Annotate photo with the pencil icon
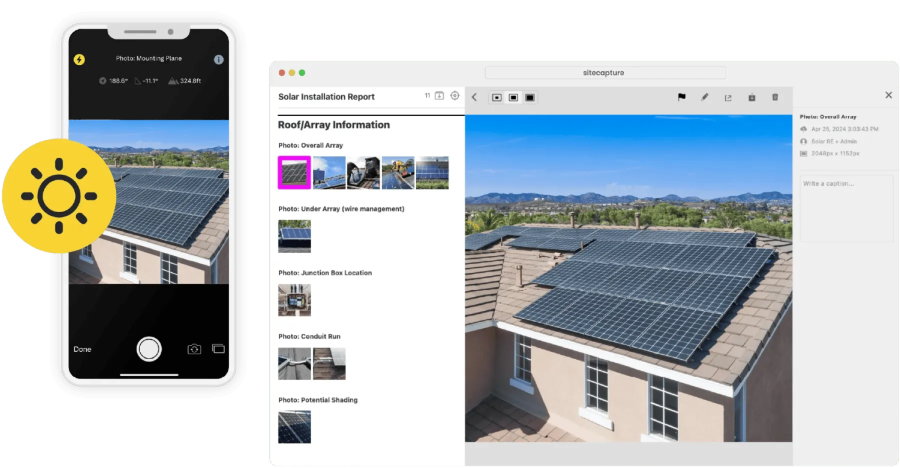The width and height of the screenshot is (900, 468). 704,97
